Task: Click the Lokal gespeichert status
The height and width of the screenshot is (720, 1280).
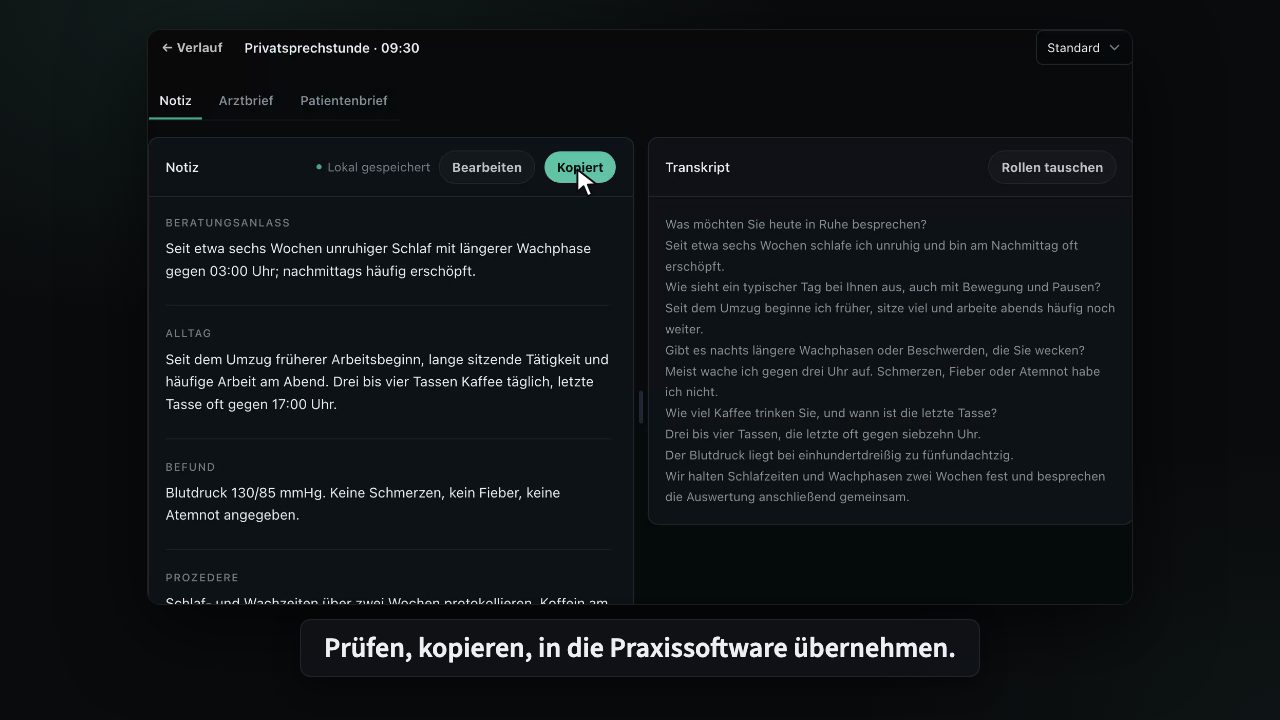Action: [x=373, y=167]
